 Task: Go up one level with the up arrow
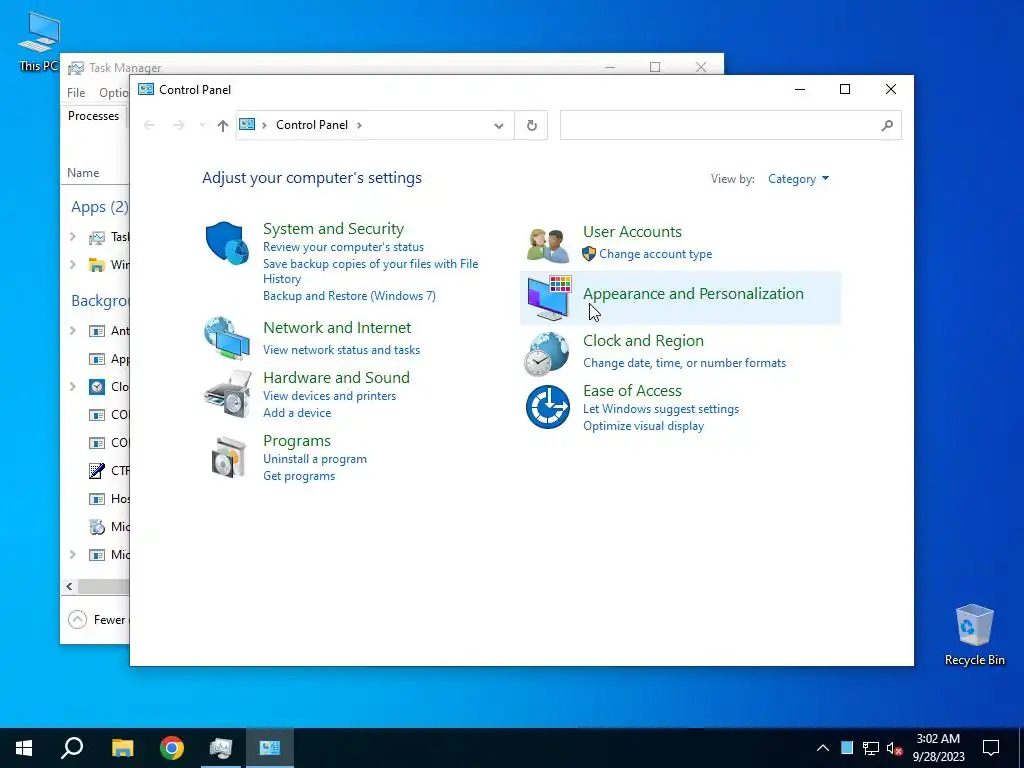point(223,125)
